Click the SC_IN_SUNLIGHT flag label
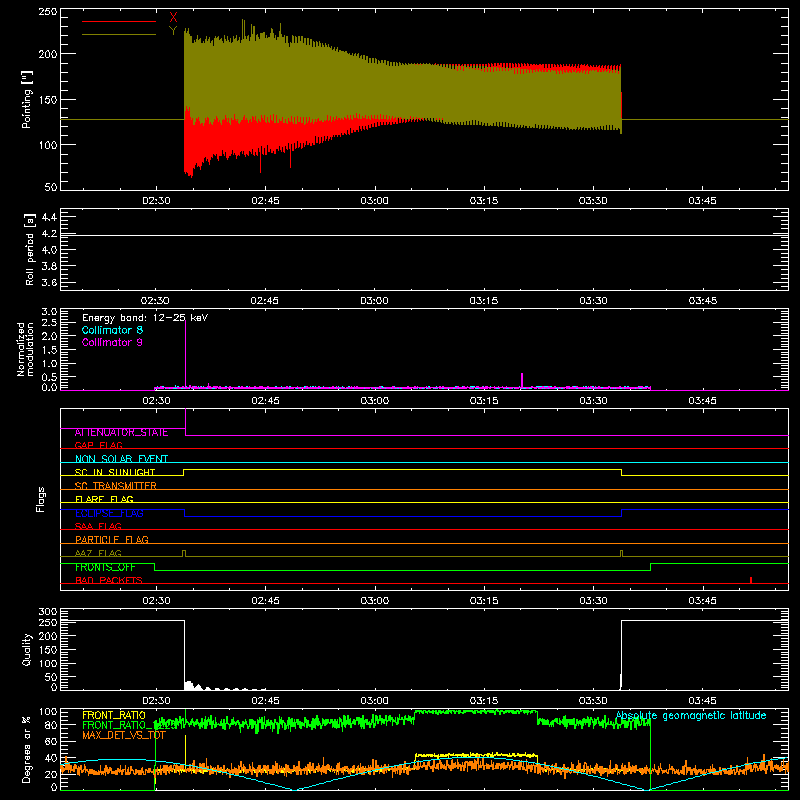Viewport: 800px width, 800px height. (x=115, y=472)
